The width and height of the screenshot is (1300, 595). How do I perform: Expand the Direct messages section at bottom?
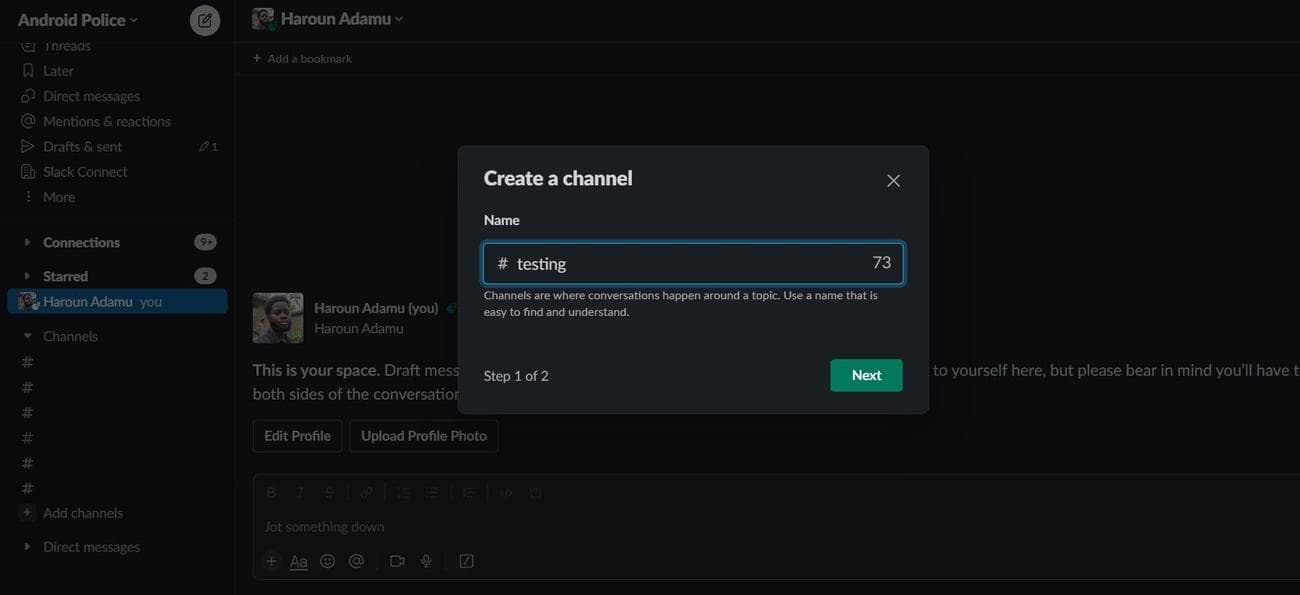[91, 547]
